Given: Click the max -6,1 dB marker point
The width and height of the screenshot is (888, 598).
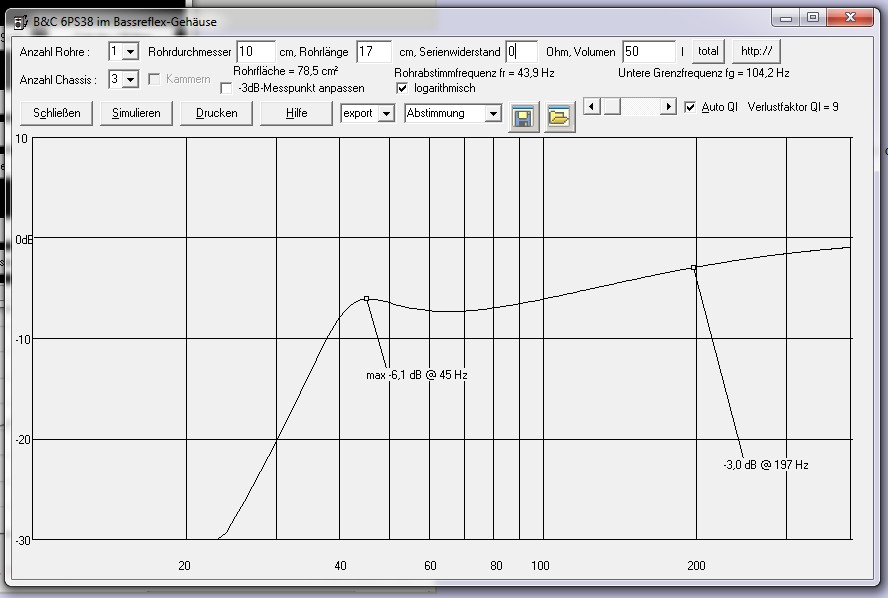Looking at the screenshot, I should click(x=366, y=298).
